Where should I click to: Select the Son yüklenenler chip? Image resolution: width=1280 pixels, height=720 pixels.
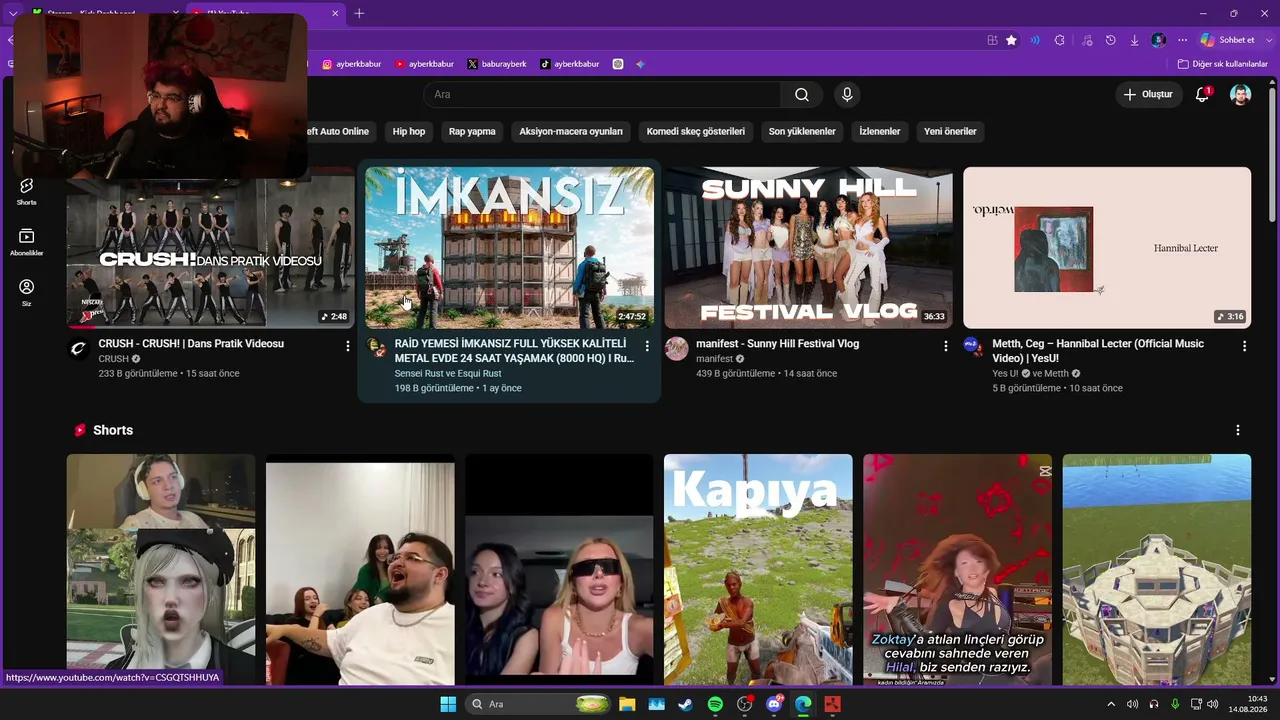[x=802, y=131]
